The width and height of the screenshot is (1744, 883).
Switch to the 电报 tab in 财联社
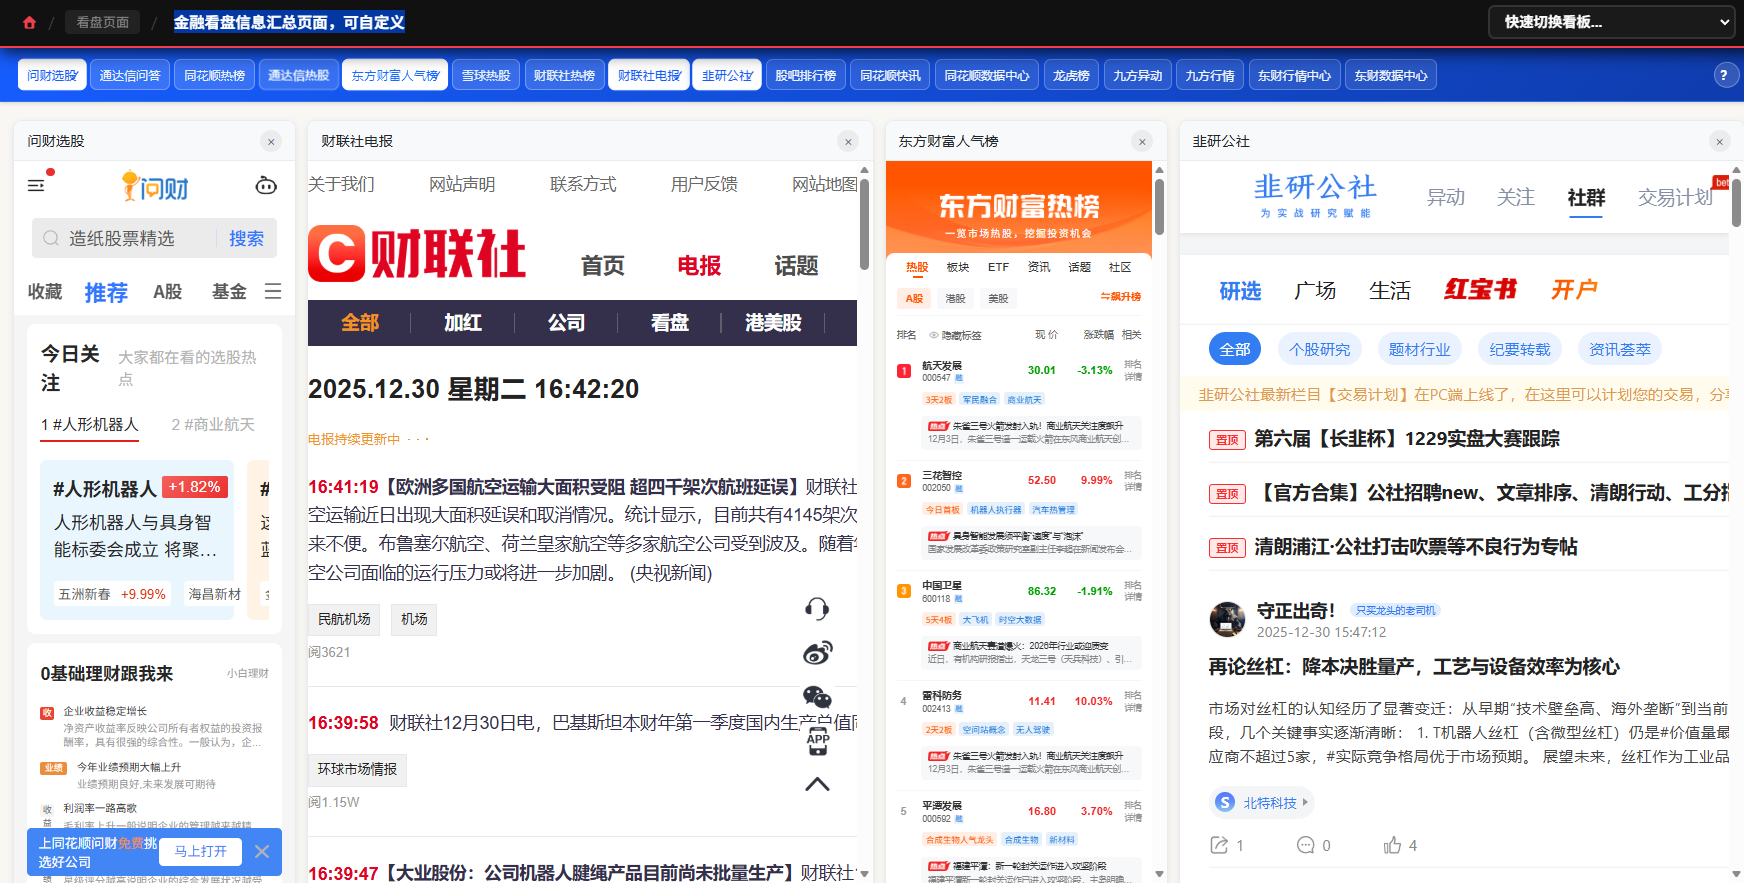click(699, 266)
